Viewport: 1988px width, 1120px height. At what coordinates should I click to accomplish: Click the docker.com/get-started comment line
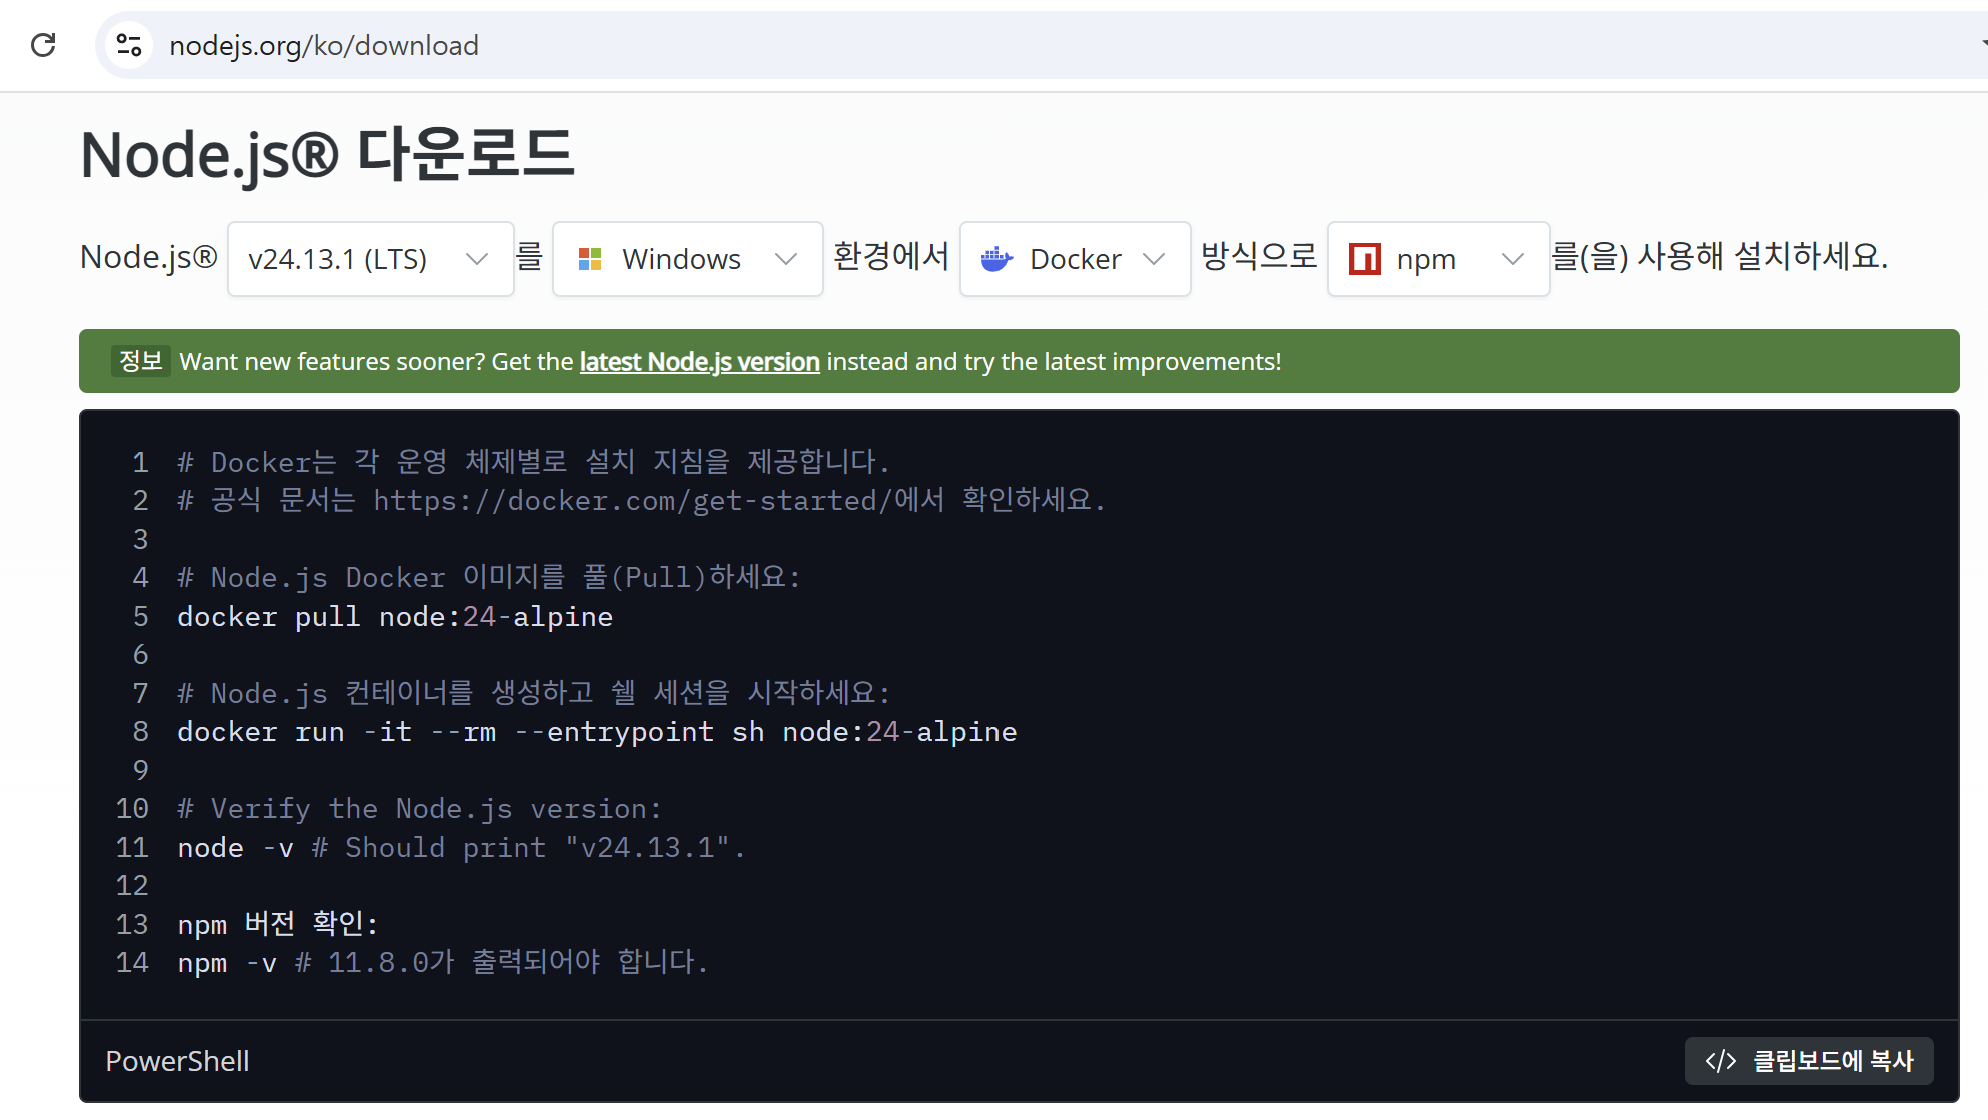(641, 501)
